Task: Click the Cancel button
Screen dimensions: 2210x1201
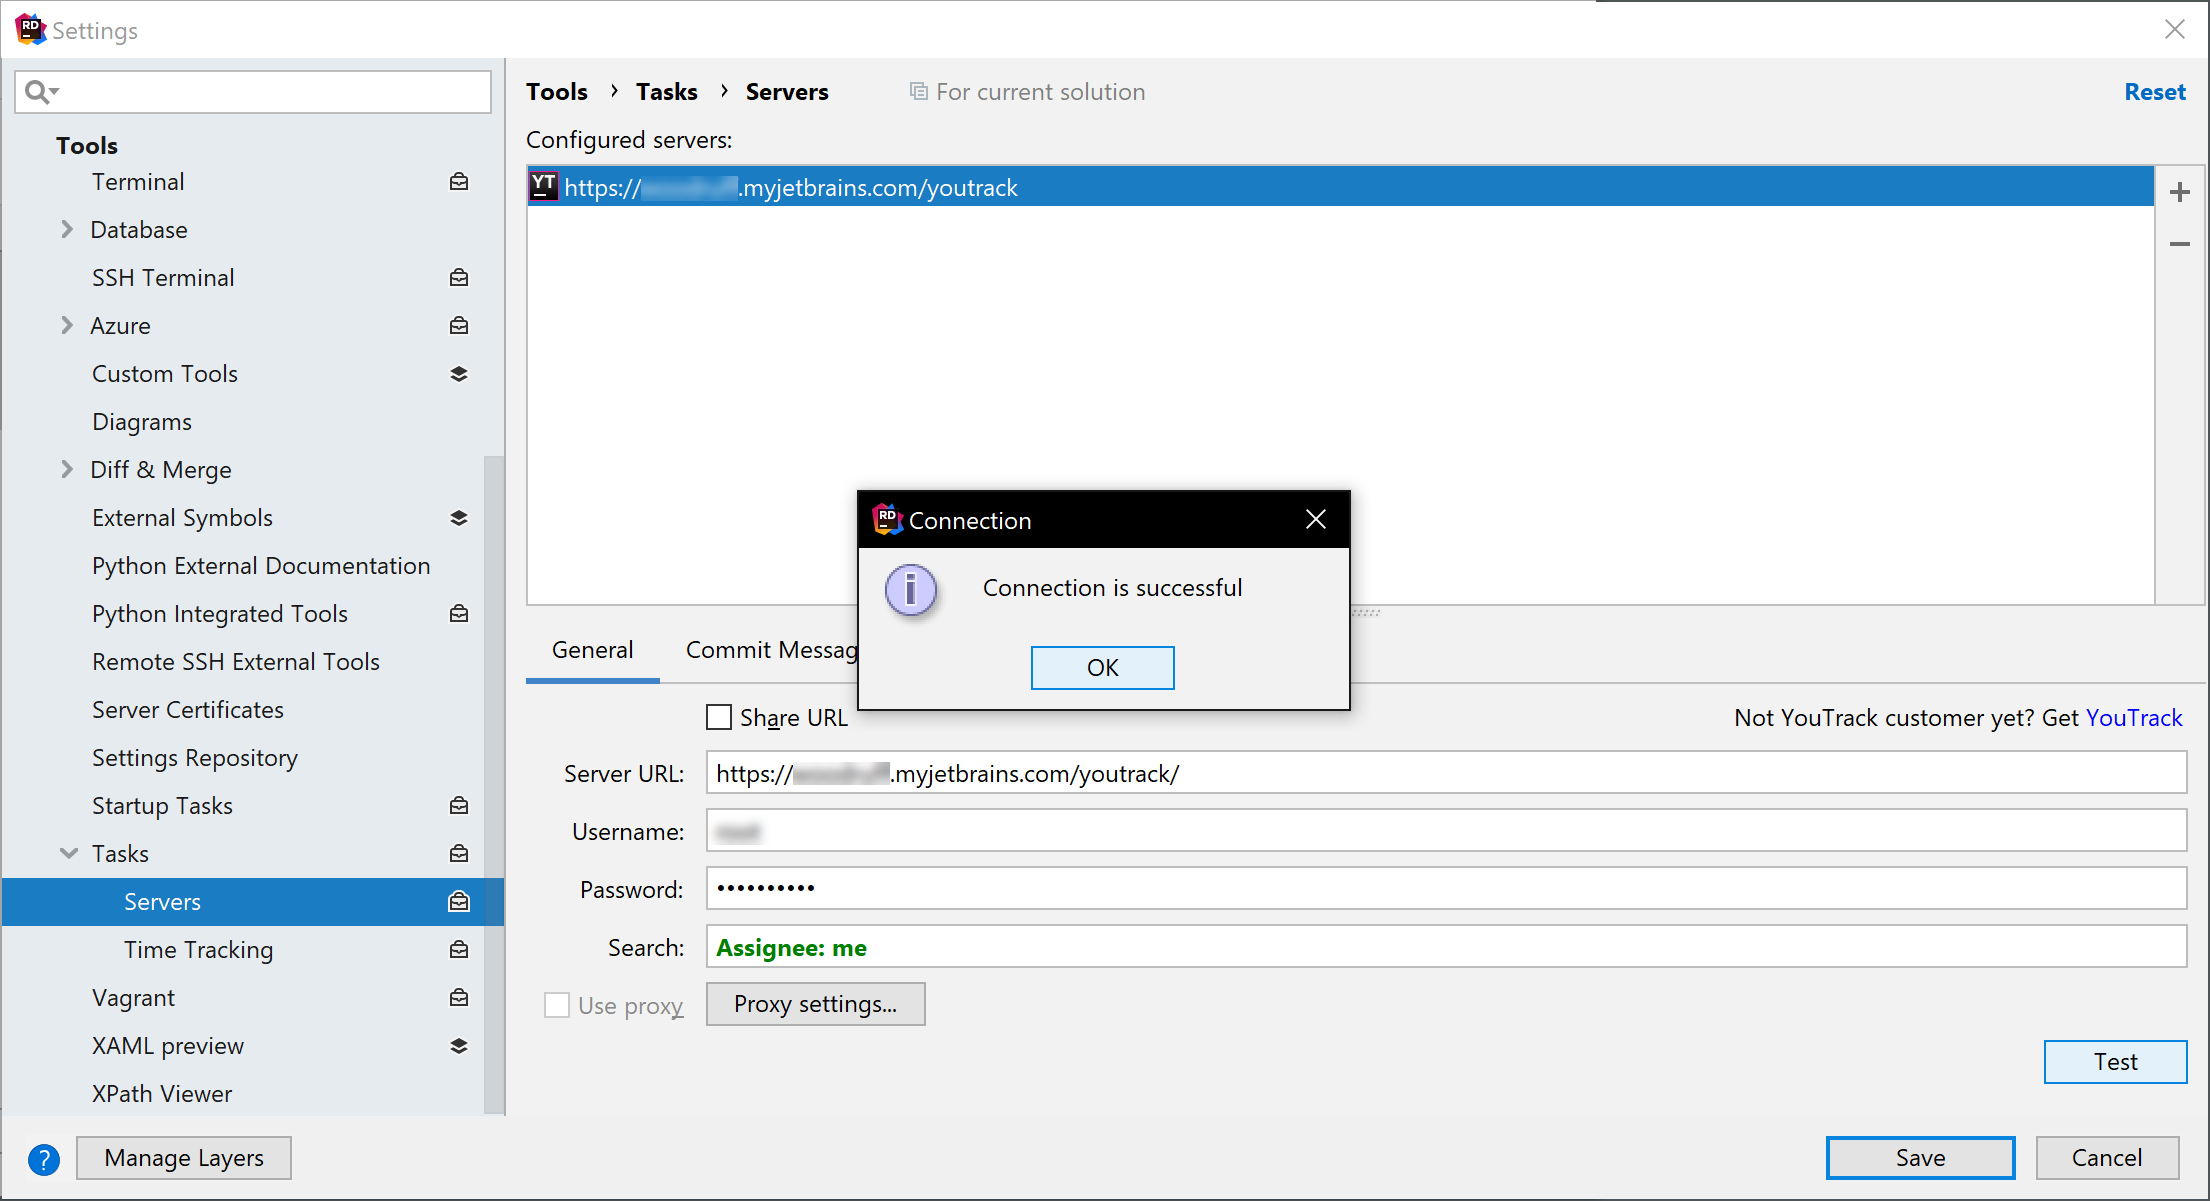Action: click(x=2107, y=1158)
